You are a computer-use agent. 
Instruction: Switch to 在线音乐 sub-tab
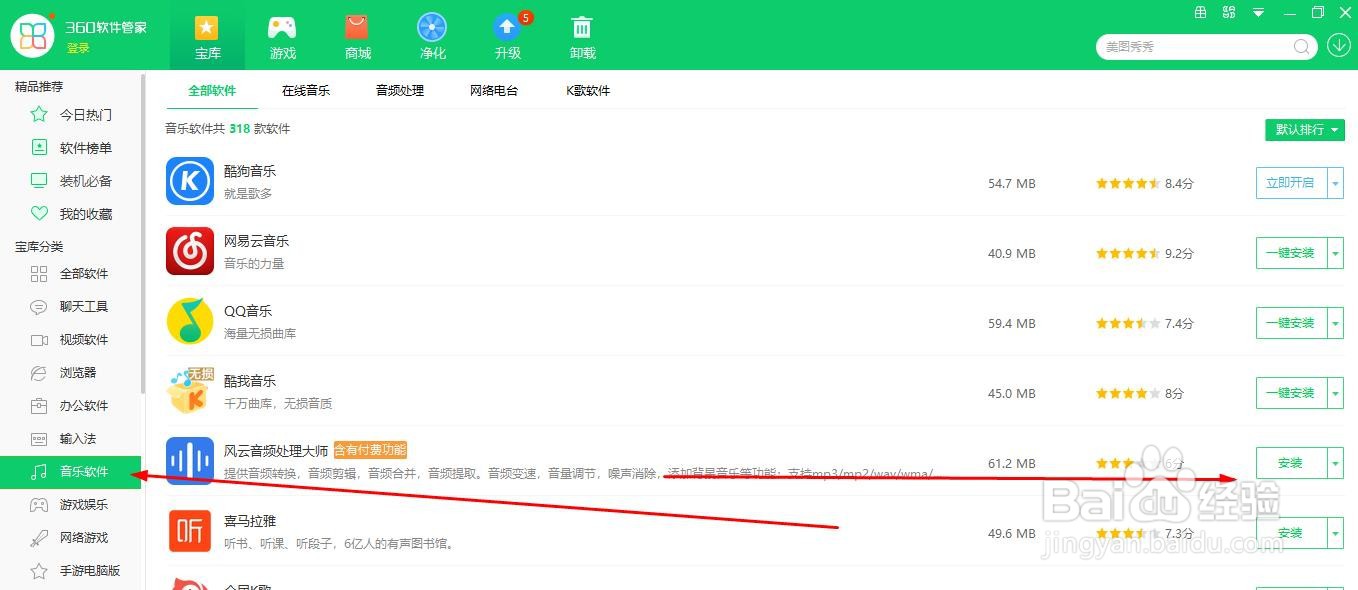pyautogui.click(x=306, y=91)
